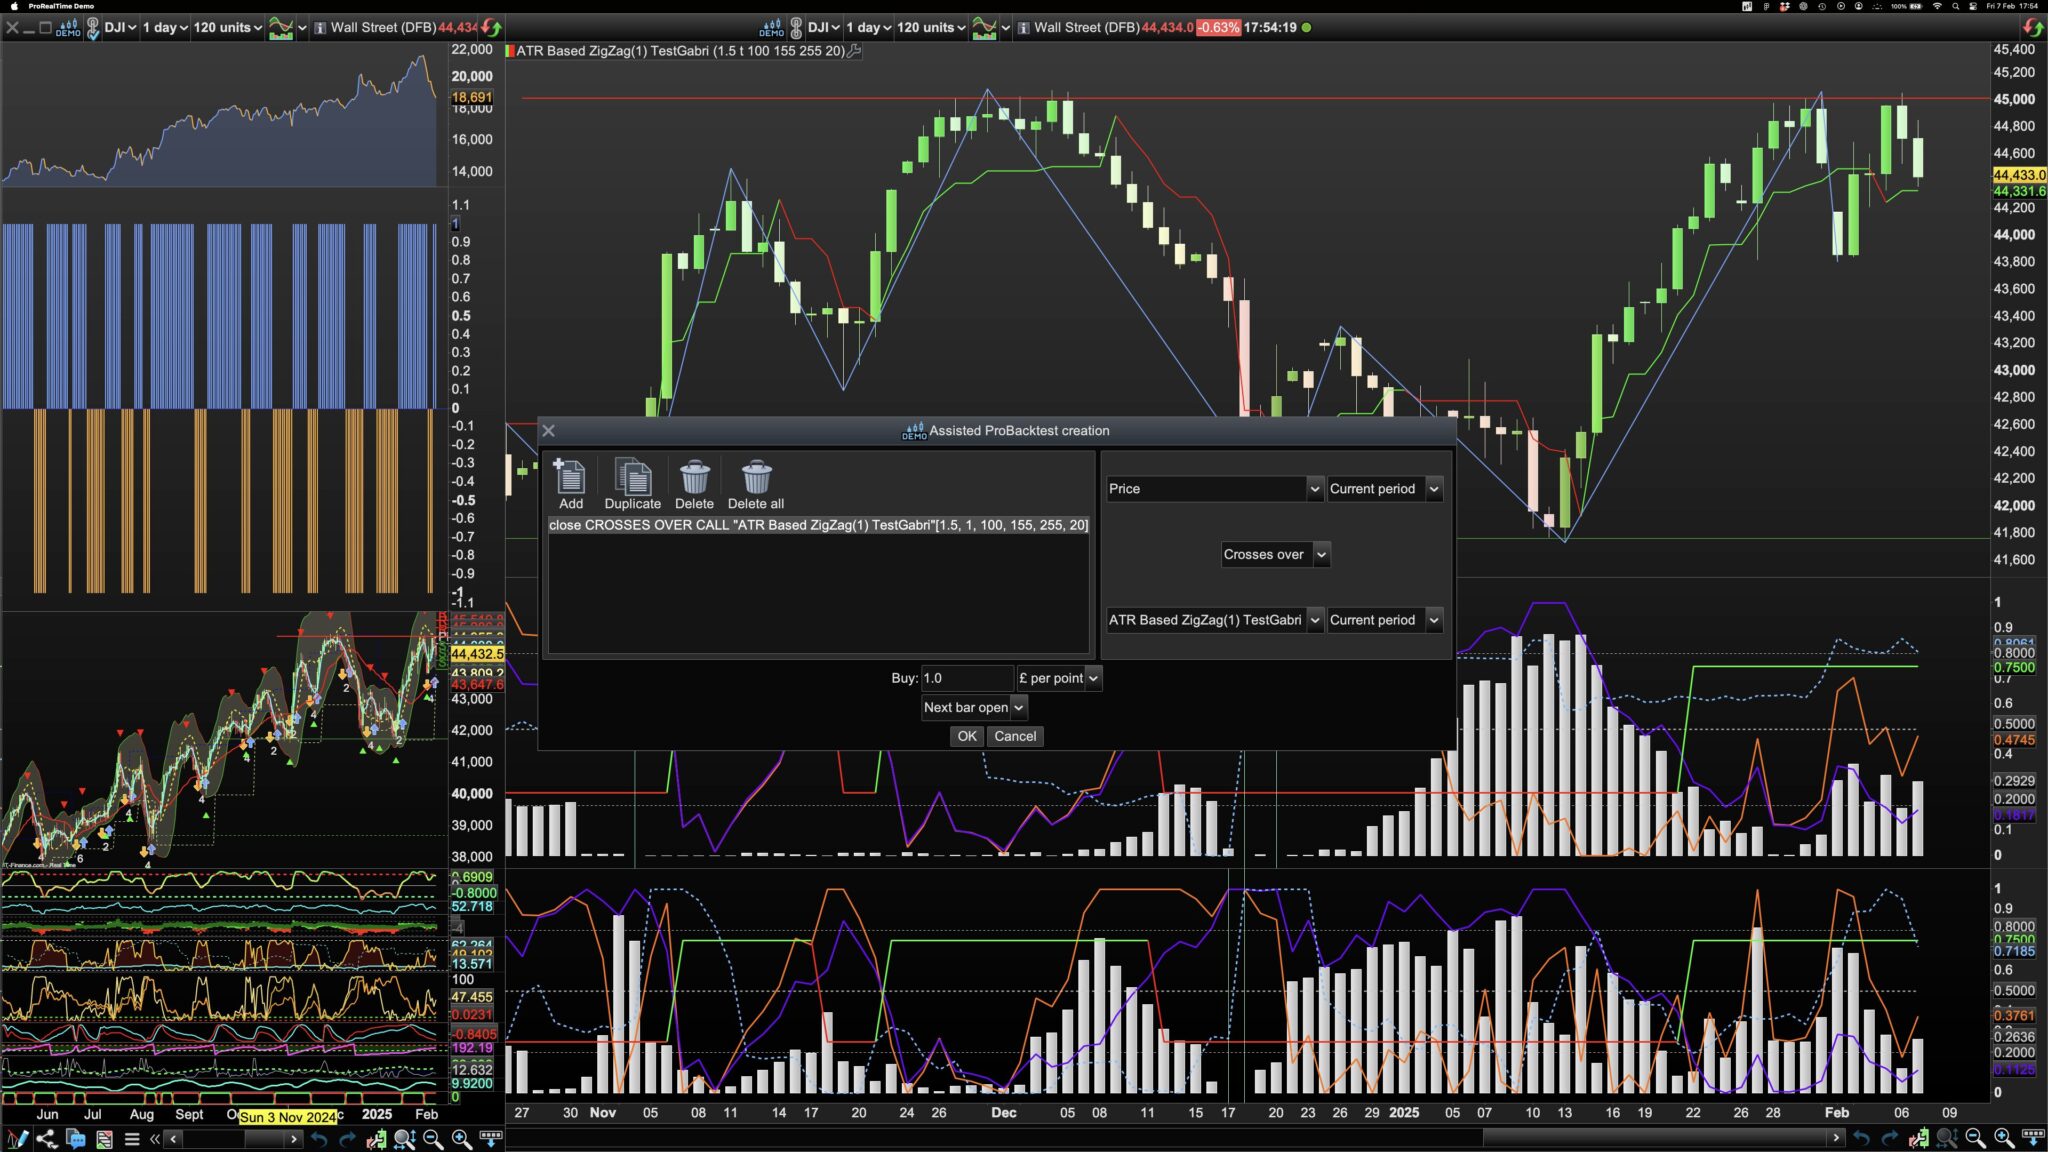Toggle the lines menu icon in bottom-left toolbar
Image resolution: width=2048 pixels, height=1152 pixels.
(x=131, y=1138)
